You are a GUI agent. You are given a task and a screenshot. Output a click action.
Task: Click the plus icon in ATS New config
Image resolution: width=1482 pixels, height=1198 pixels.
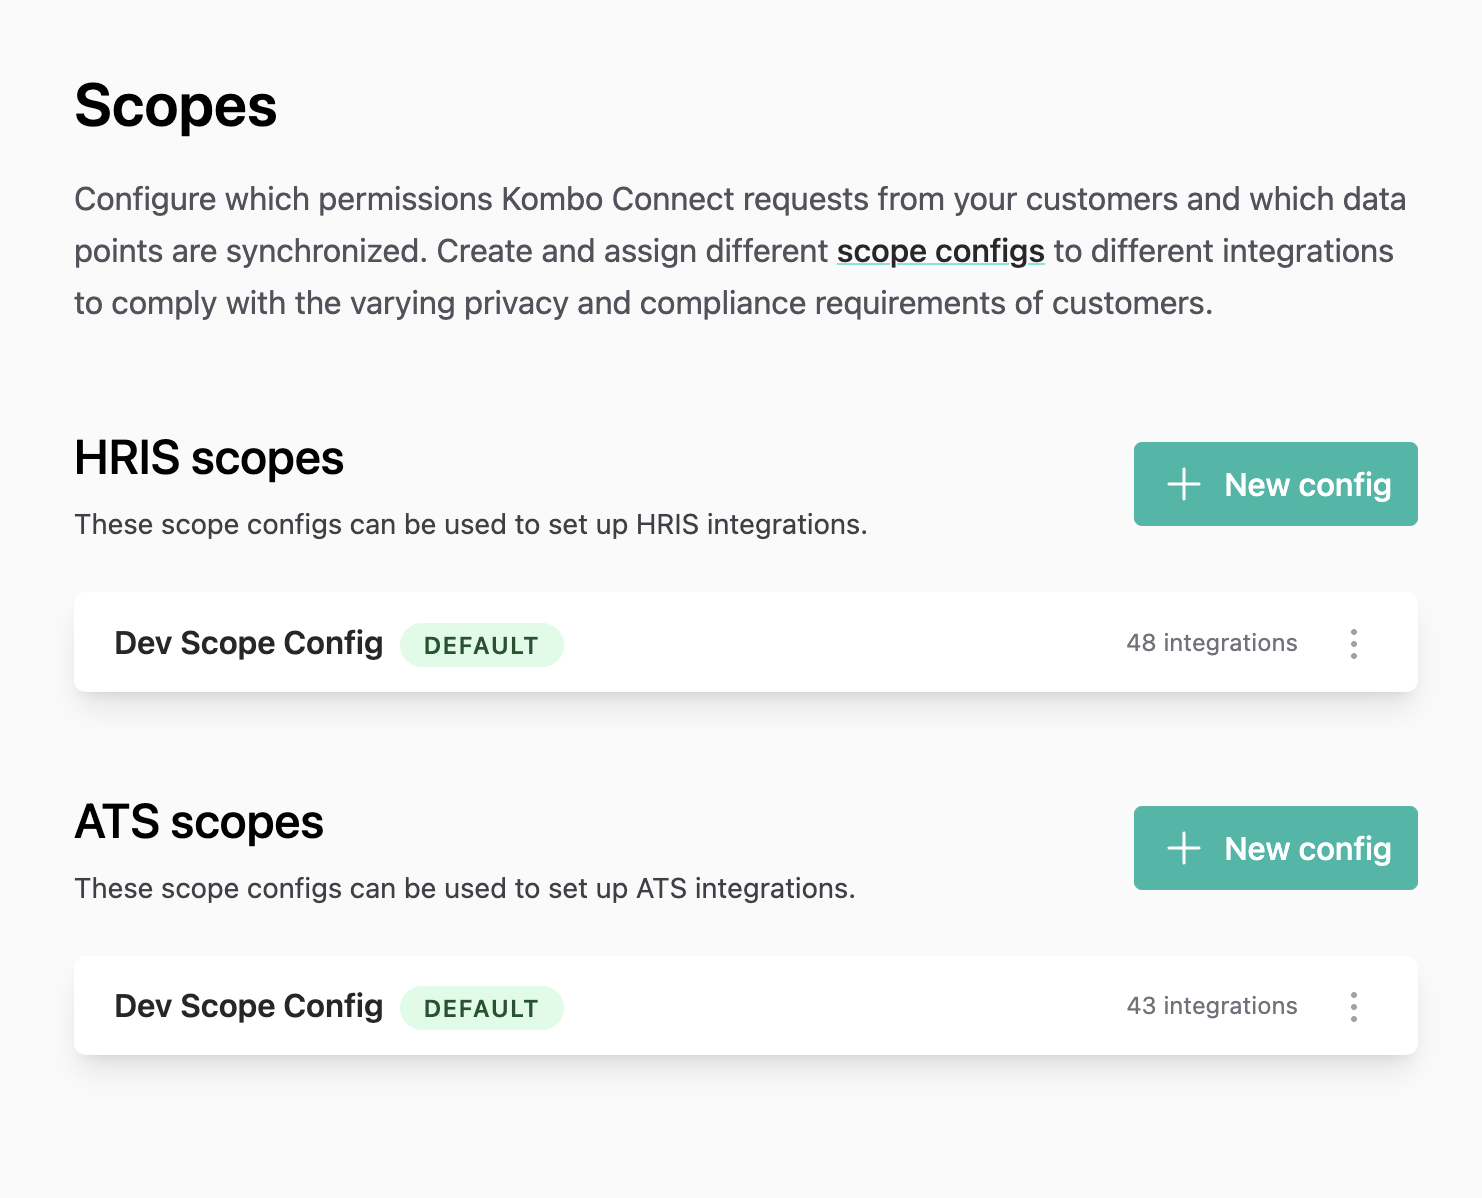click(1184, 848)
